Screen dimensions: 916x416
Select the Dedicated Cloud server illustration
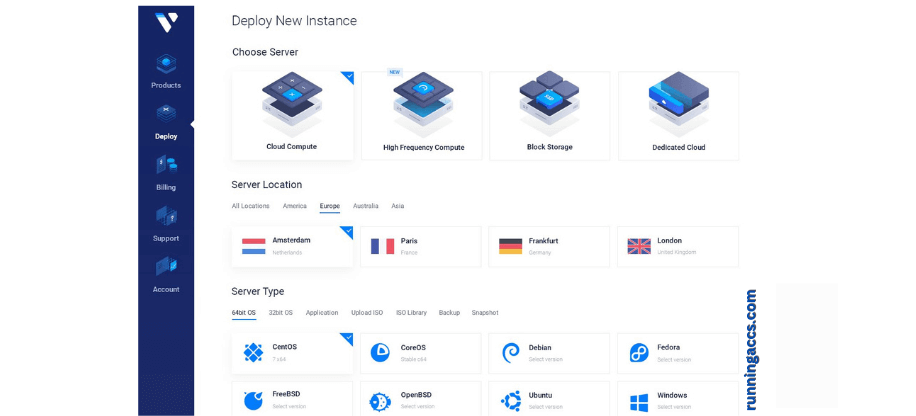pyautogui.click(x=678, y=104)
